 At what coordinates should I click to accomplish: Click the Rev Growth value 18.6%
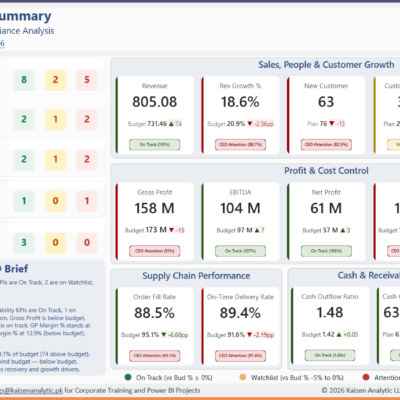[x=240, y=102]
